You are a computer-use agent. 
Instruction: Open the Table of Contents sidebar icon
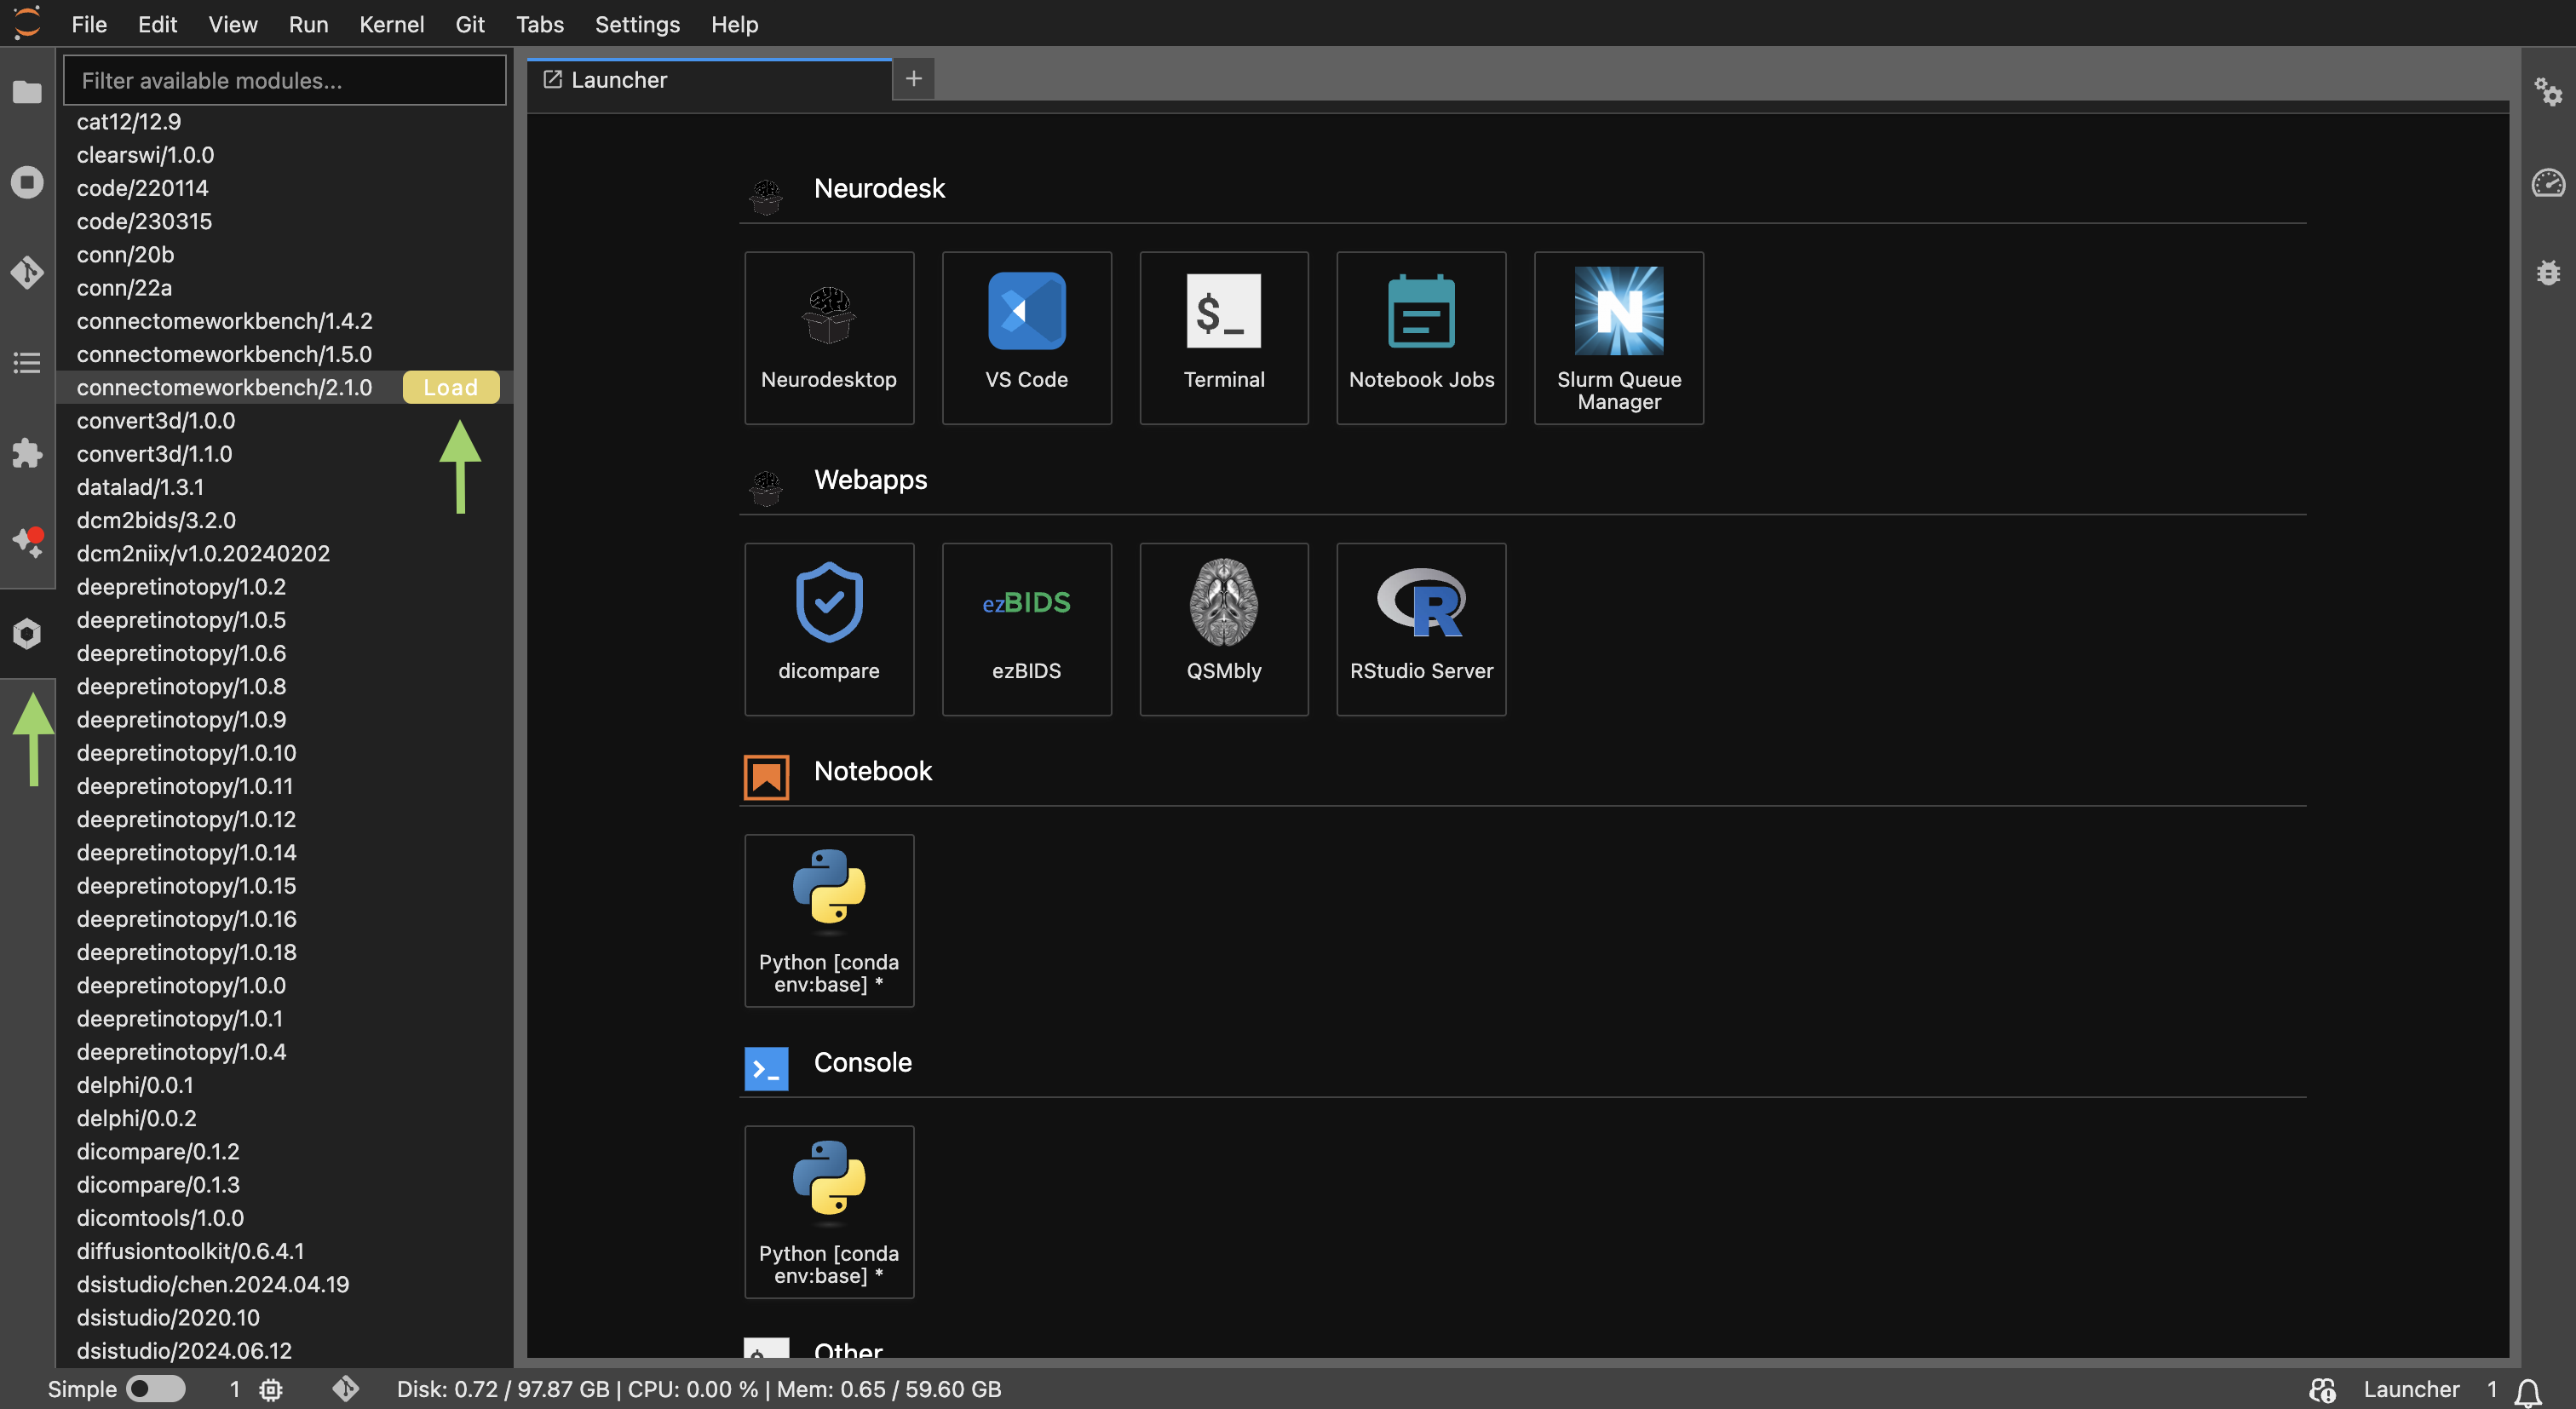(27, 362)
